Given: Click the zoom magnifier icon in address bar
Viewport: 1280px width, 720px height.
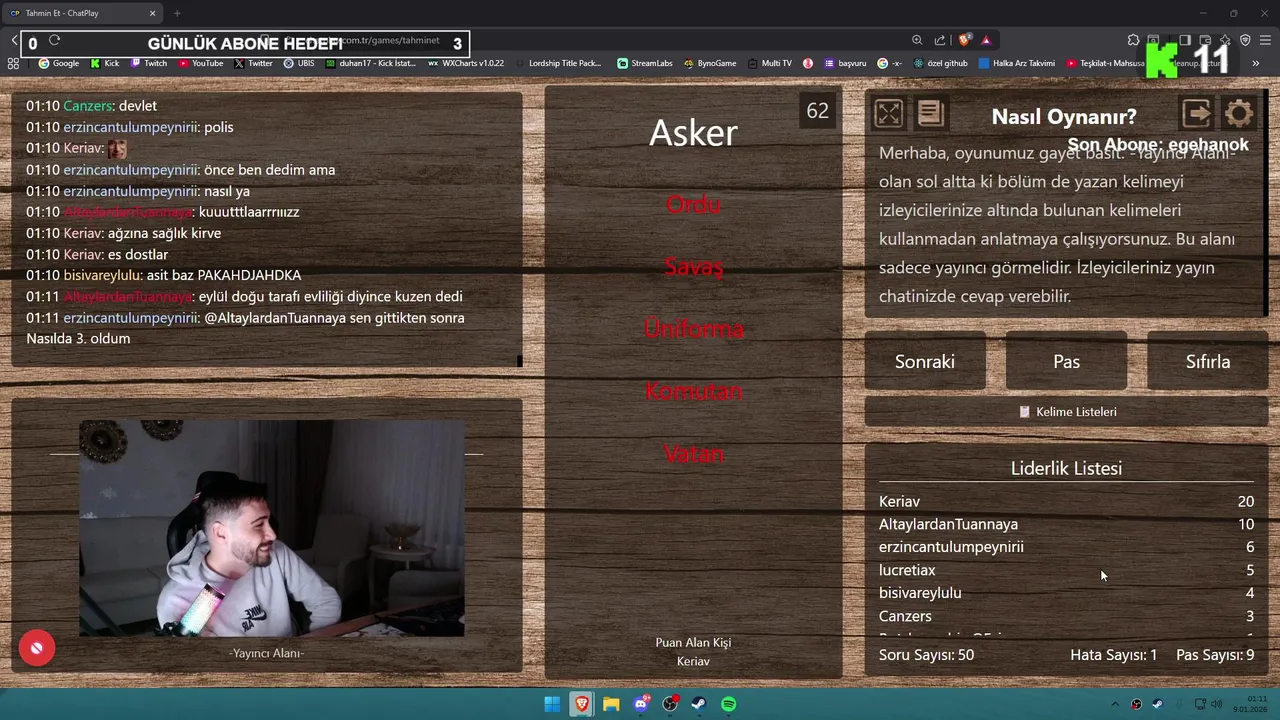Looking at the screenshot, I should (917, 40).
